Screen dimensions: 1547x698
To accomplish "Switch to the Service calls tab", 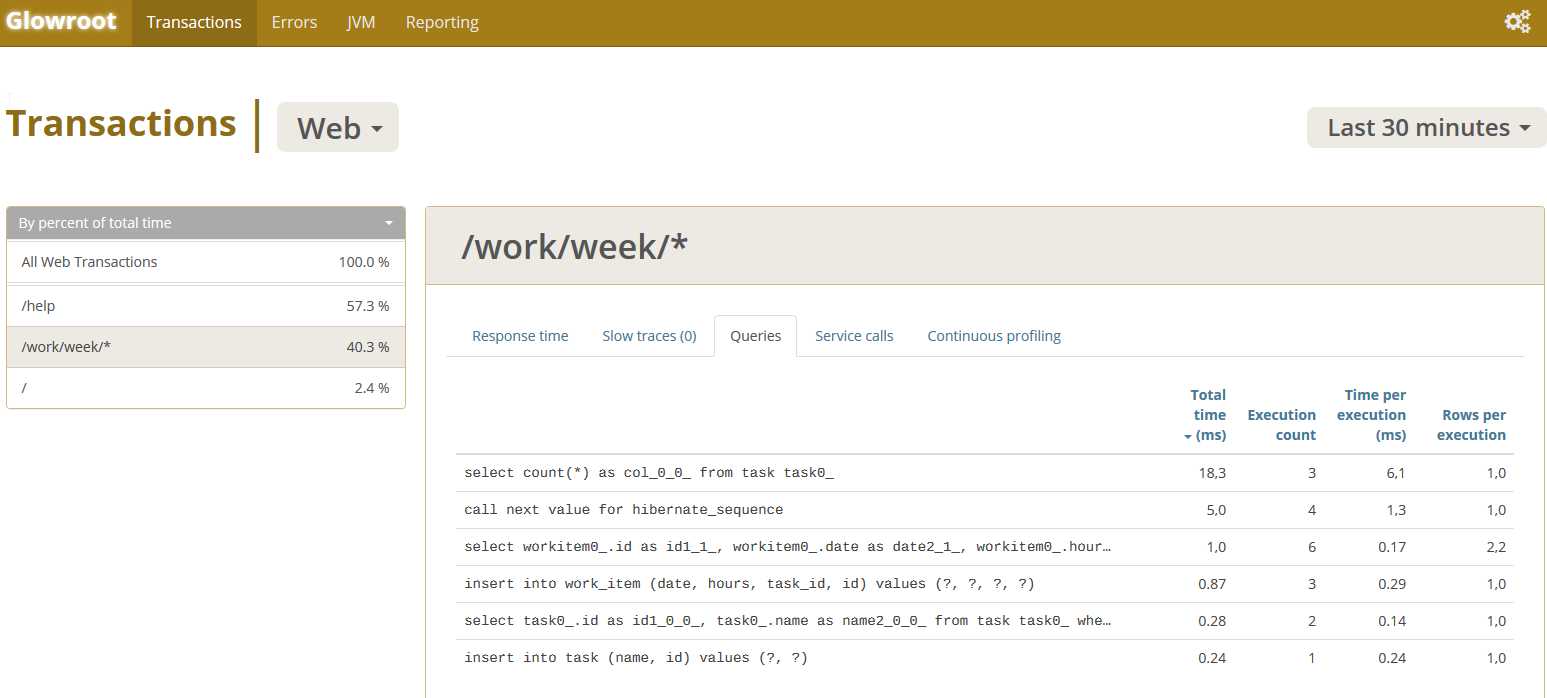I will tap(854, 336).
